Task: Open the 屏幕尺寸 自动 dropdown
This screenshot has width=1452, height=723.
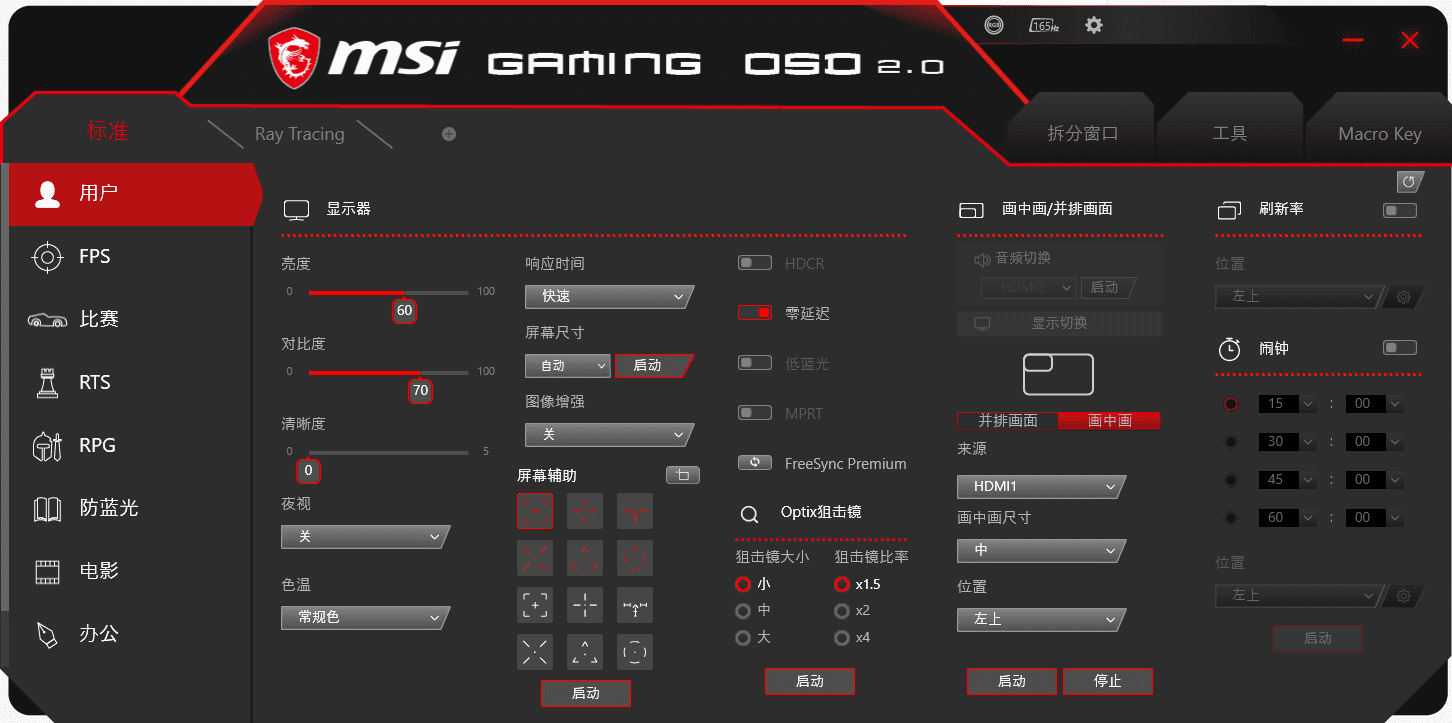Action: coord(567,366)
